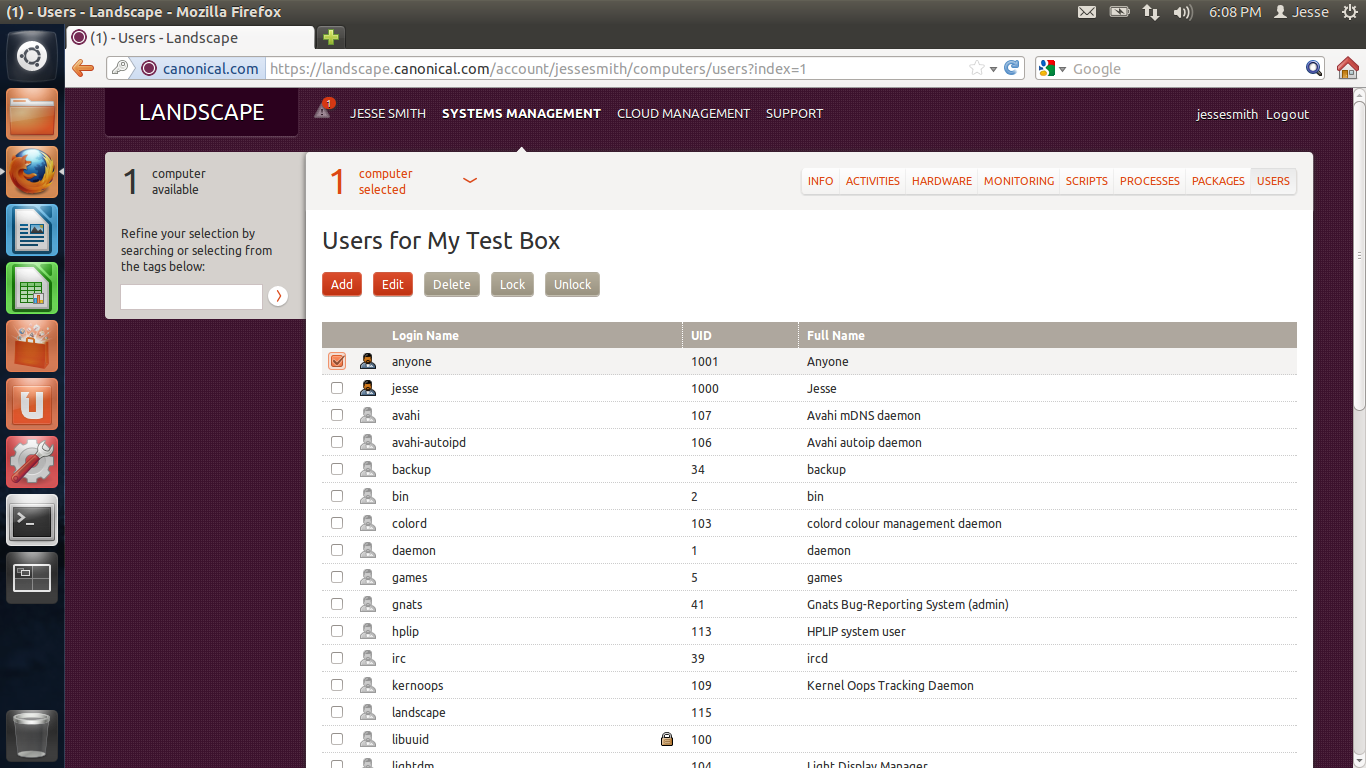The width and height of the screenshot is (1366, 768).
Task: Click the padlock icon in libuuid row
Action: point(667,739)
